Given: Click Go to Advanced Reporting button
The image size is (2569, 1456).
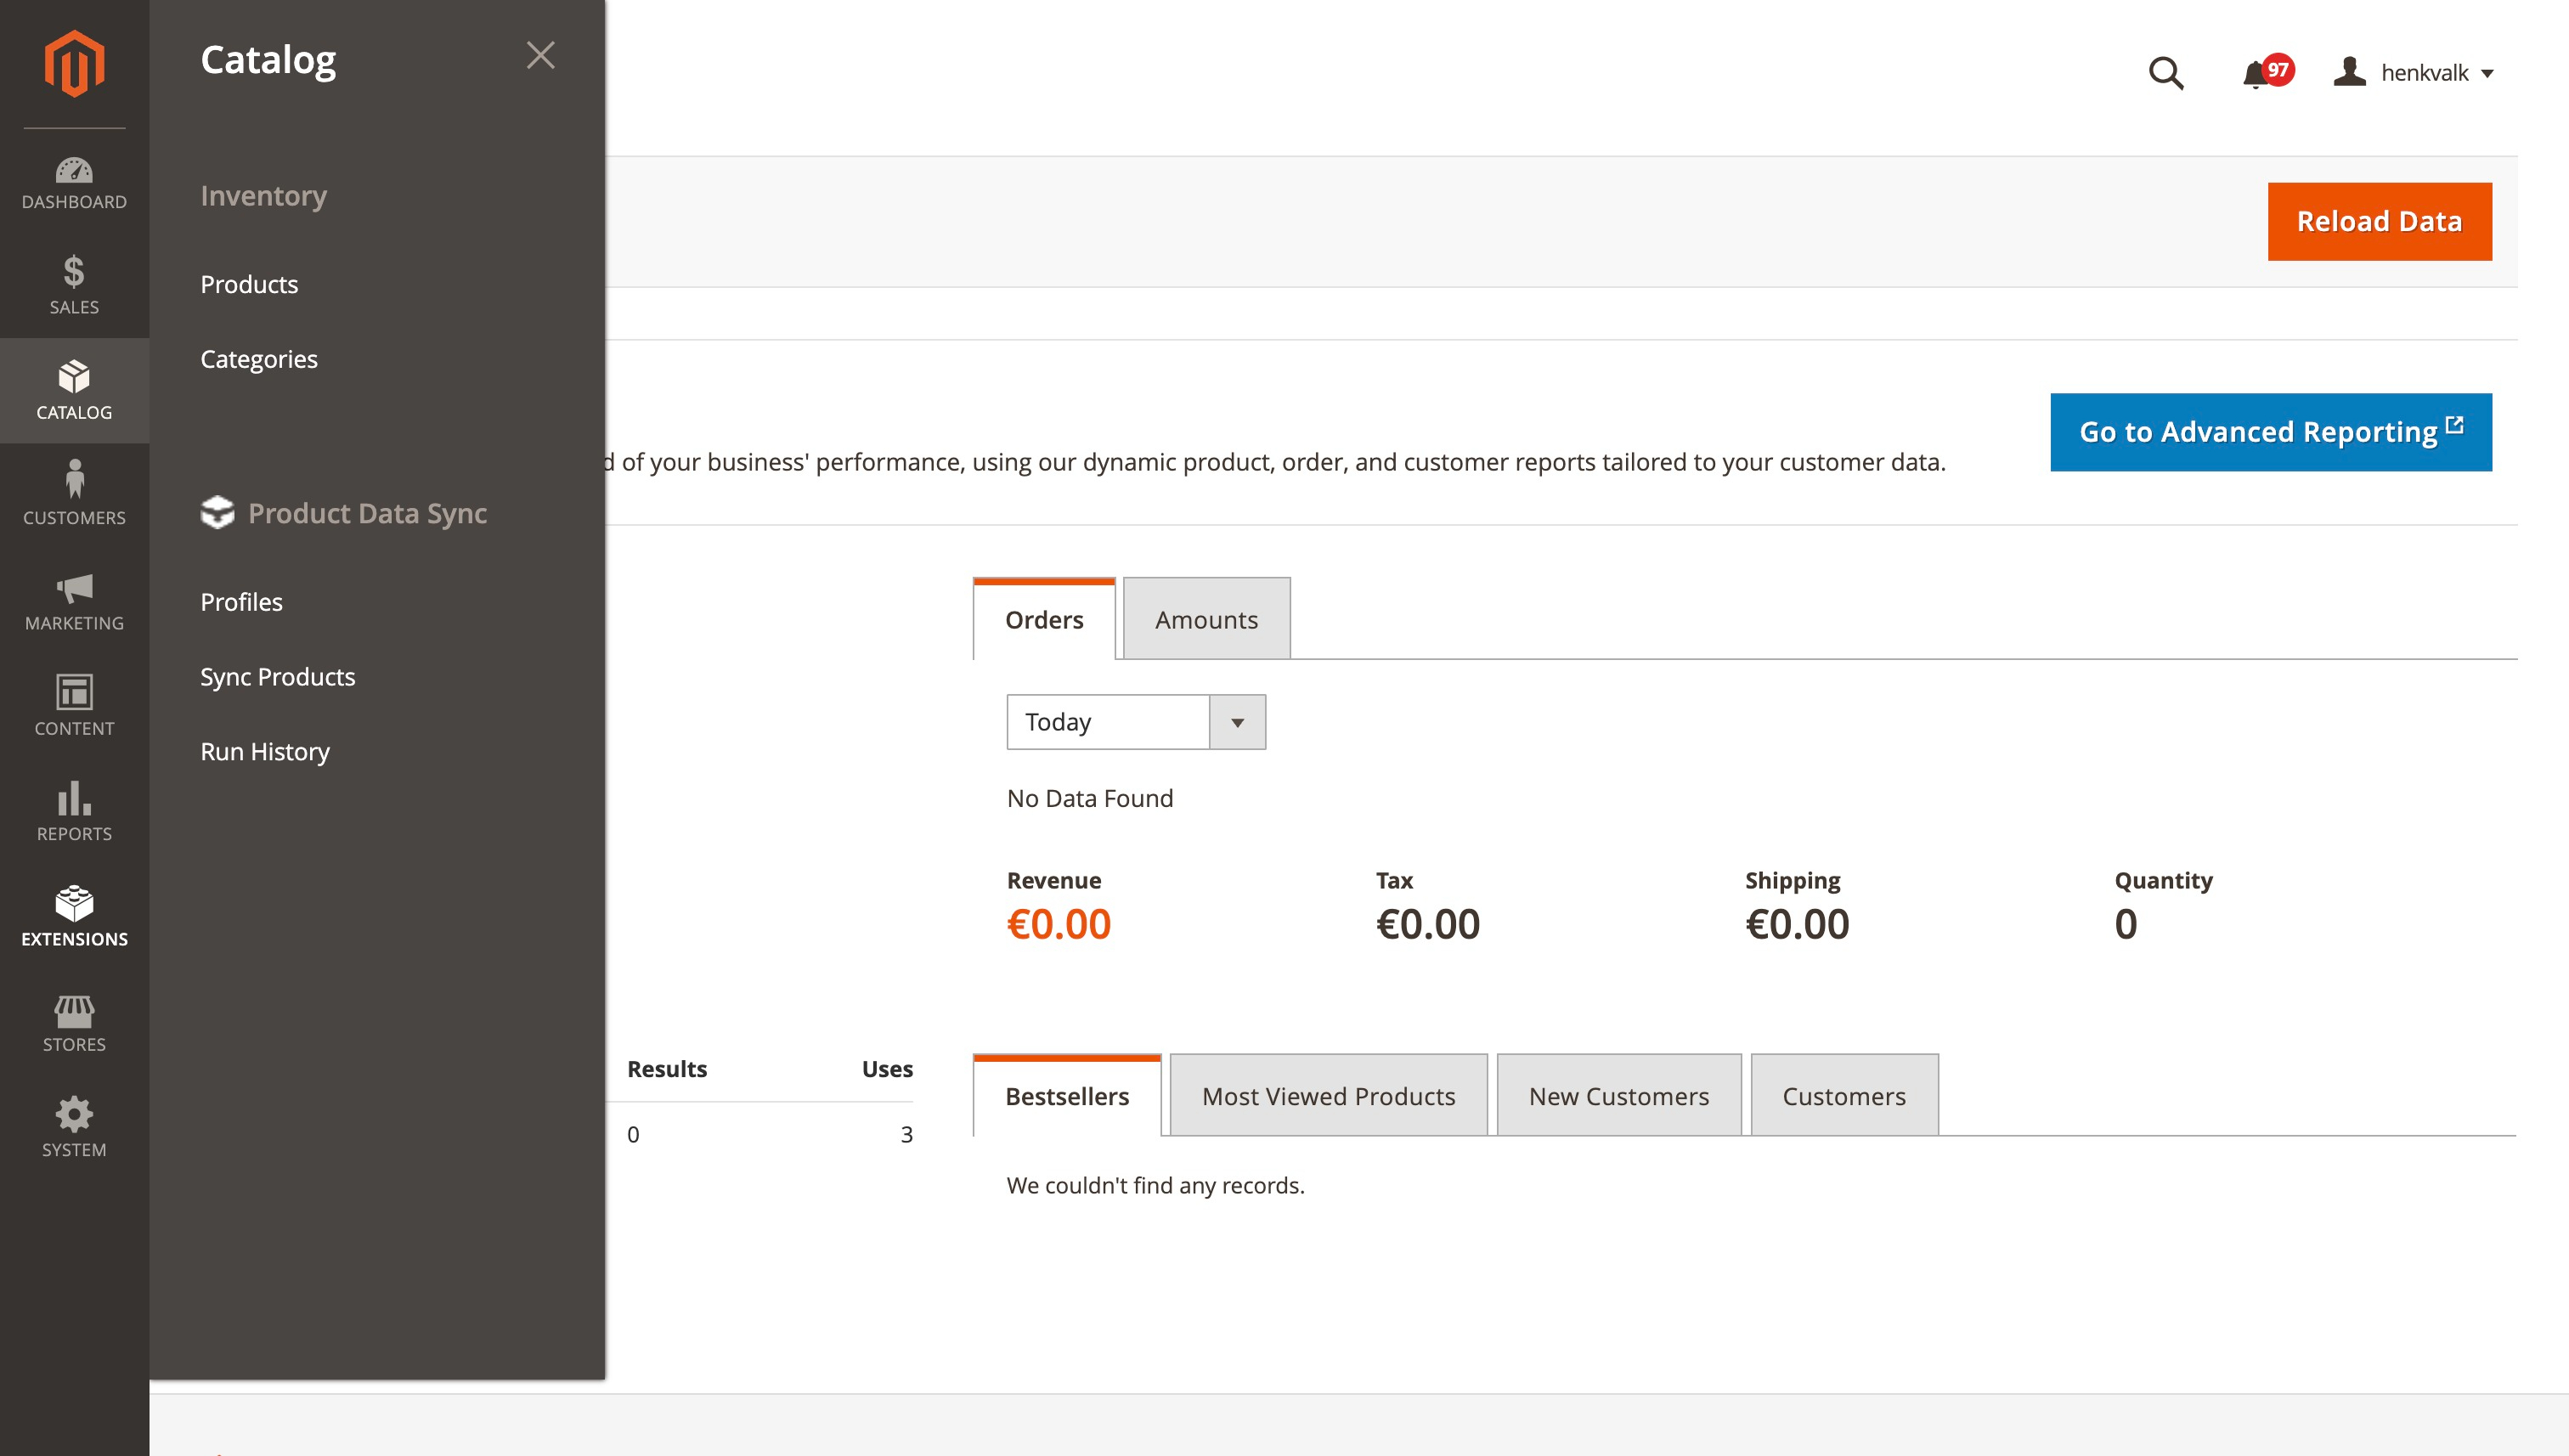Looking at the screenshot, I should pos(2270,432).
